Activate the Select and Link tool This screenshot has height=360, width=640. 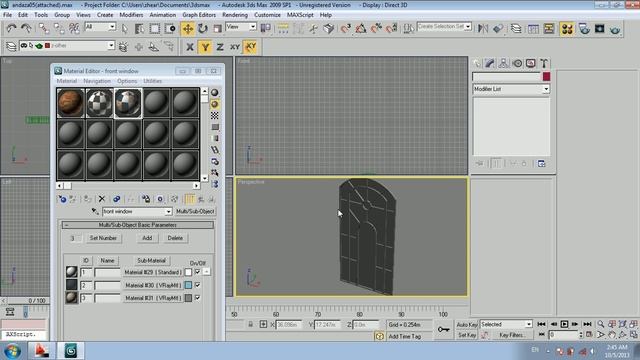click(44, 28)
